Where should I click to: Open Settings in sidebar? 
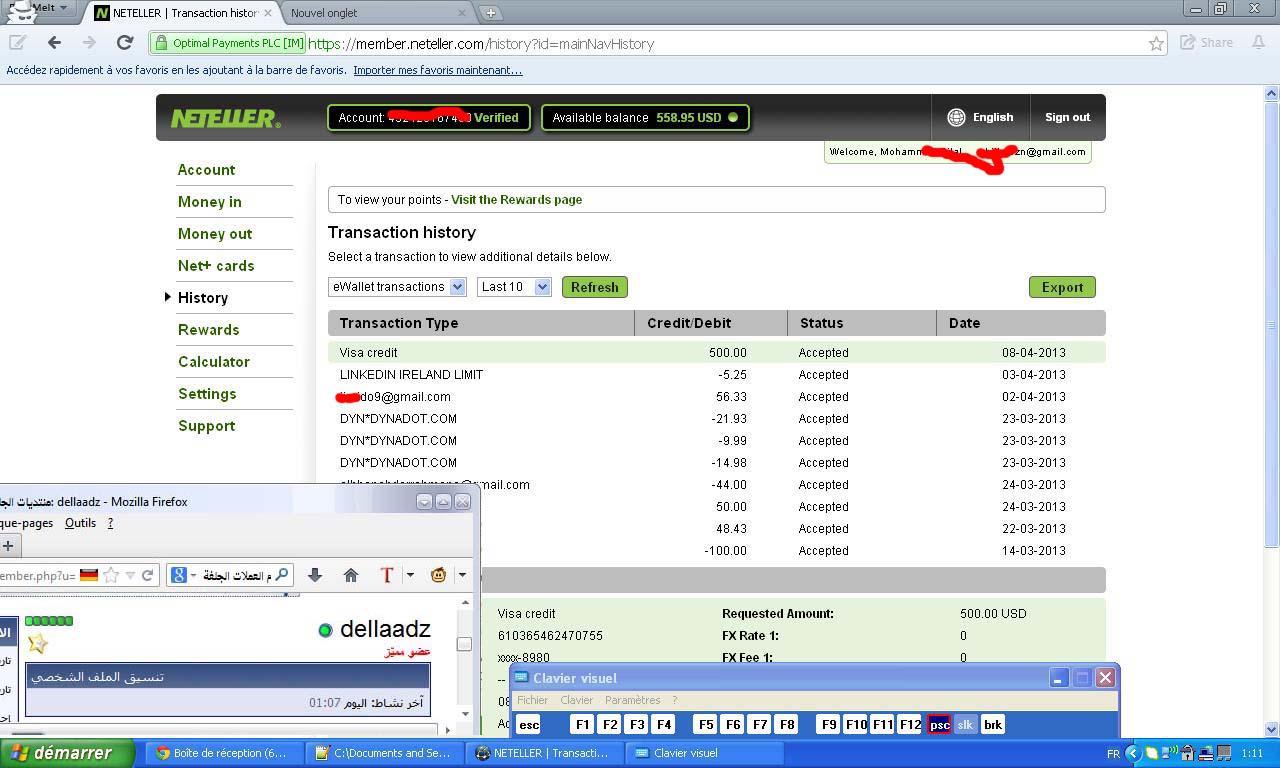207,394
